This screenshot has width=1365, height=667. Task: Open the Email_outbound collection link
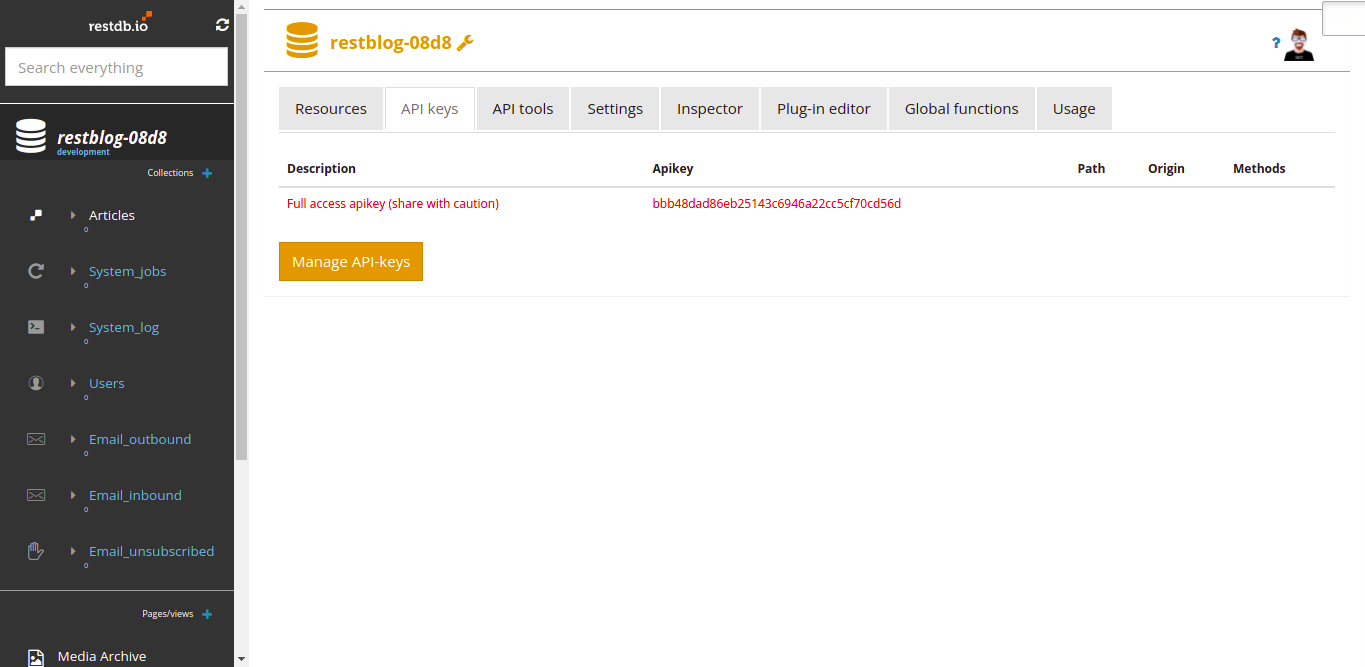140,439
